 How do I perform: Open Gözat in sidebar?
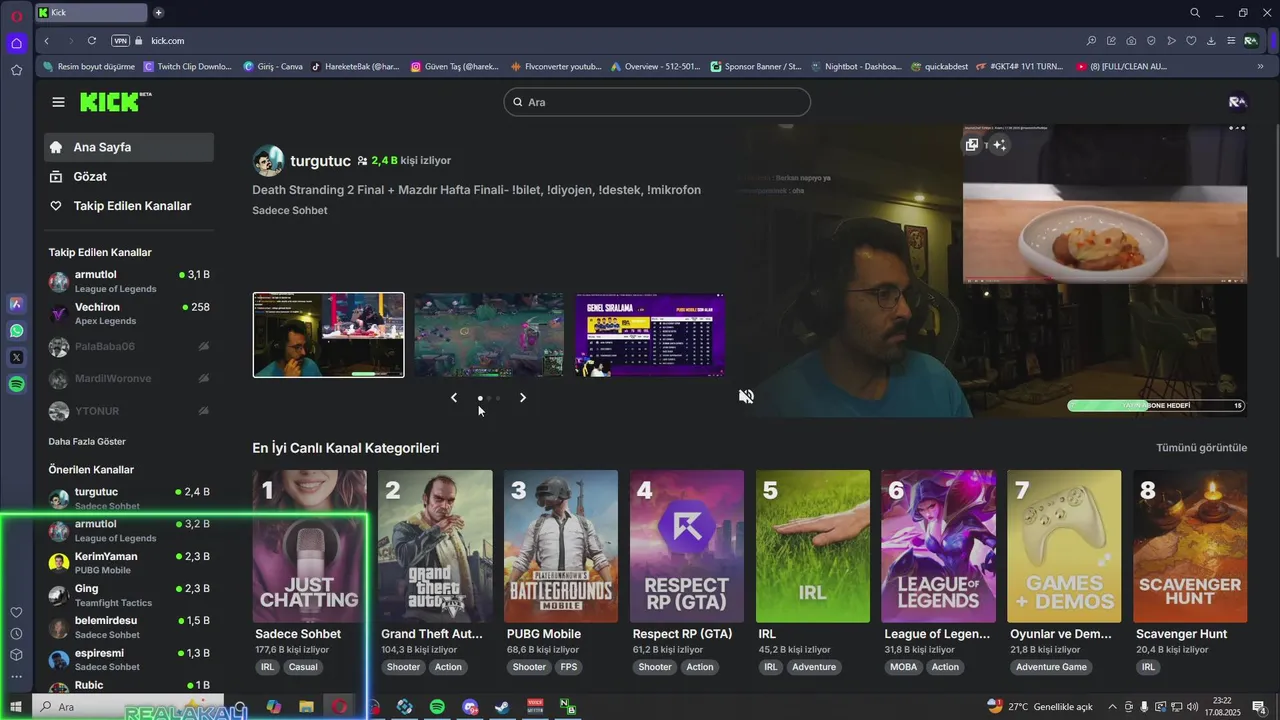(x=129, y=177)
